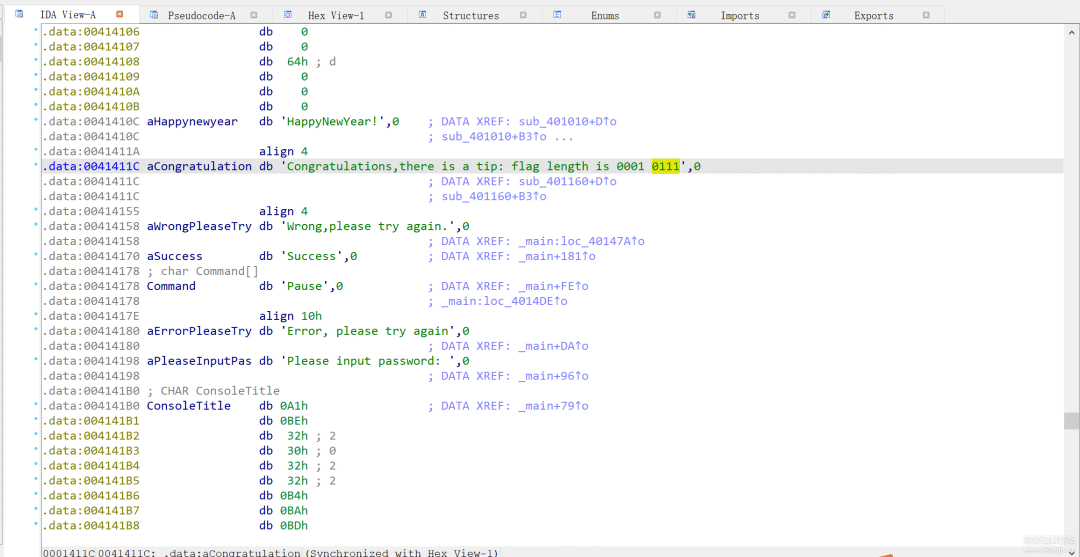Click the Hex View-1 tab icon

point(288,14)
